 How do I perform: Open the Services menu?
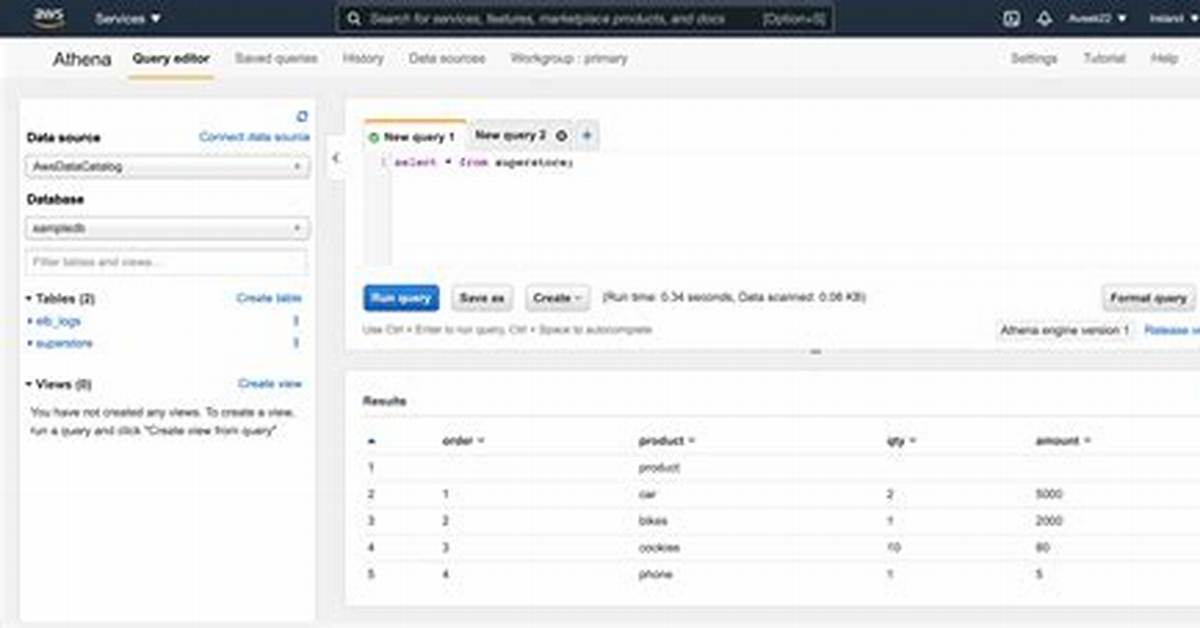tap(127, 19)
